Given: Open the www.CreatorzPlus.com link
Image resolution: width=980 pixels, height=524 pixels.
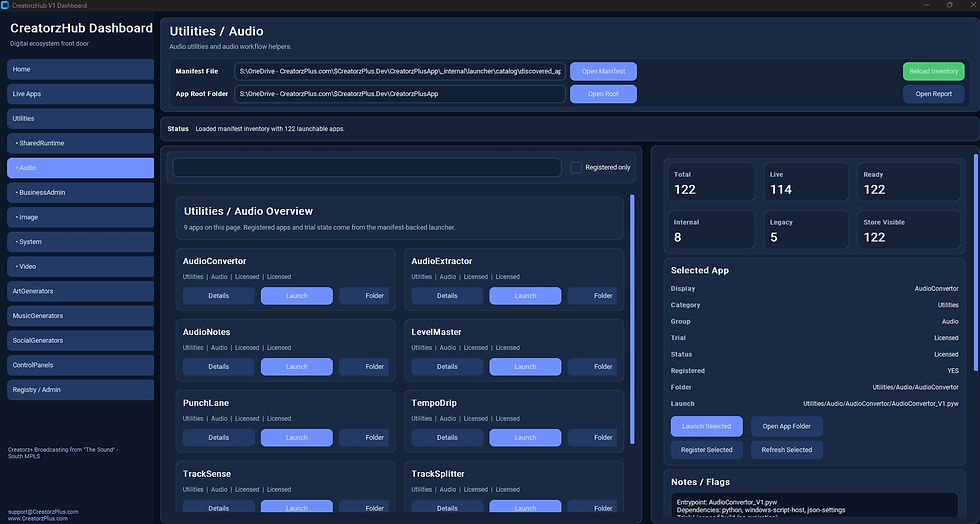Looking at the screenshot, I should [x=38, y=518].
